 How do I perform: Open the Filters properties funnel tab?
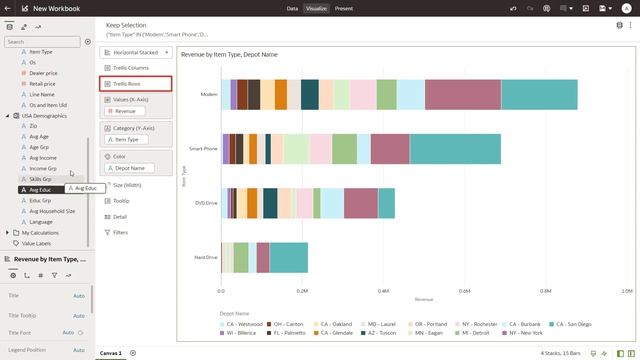pyautogui.click(x=54, y=276)
